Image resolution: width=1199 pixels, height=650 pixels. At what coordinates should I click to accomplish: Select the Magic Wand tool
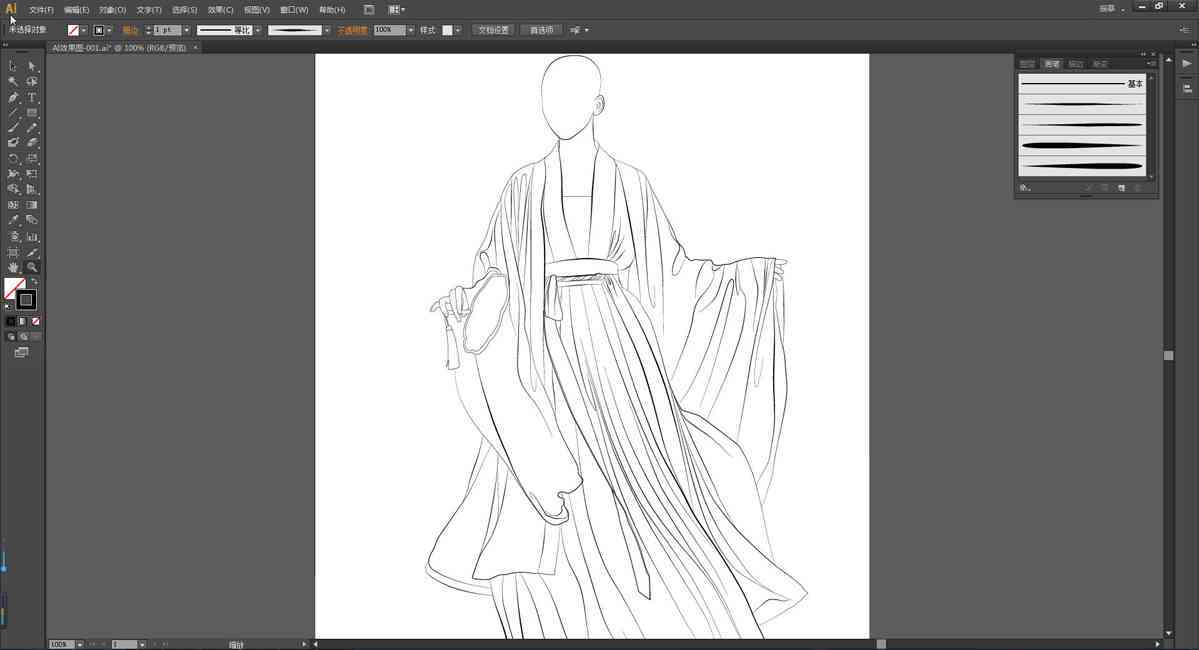click(13, 82)
